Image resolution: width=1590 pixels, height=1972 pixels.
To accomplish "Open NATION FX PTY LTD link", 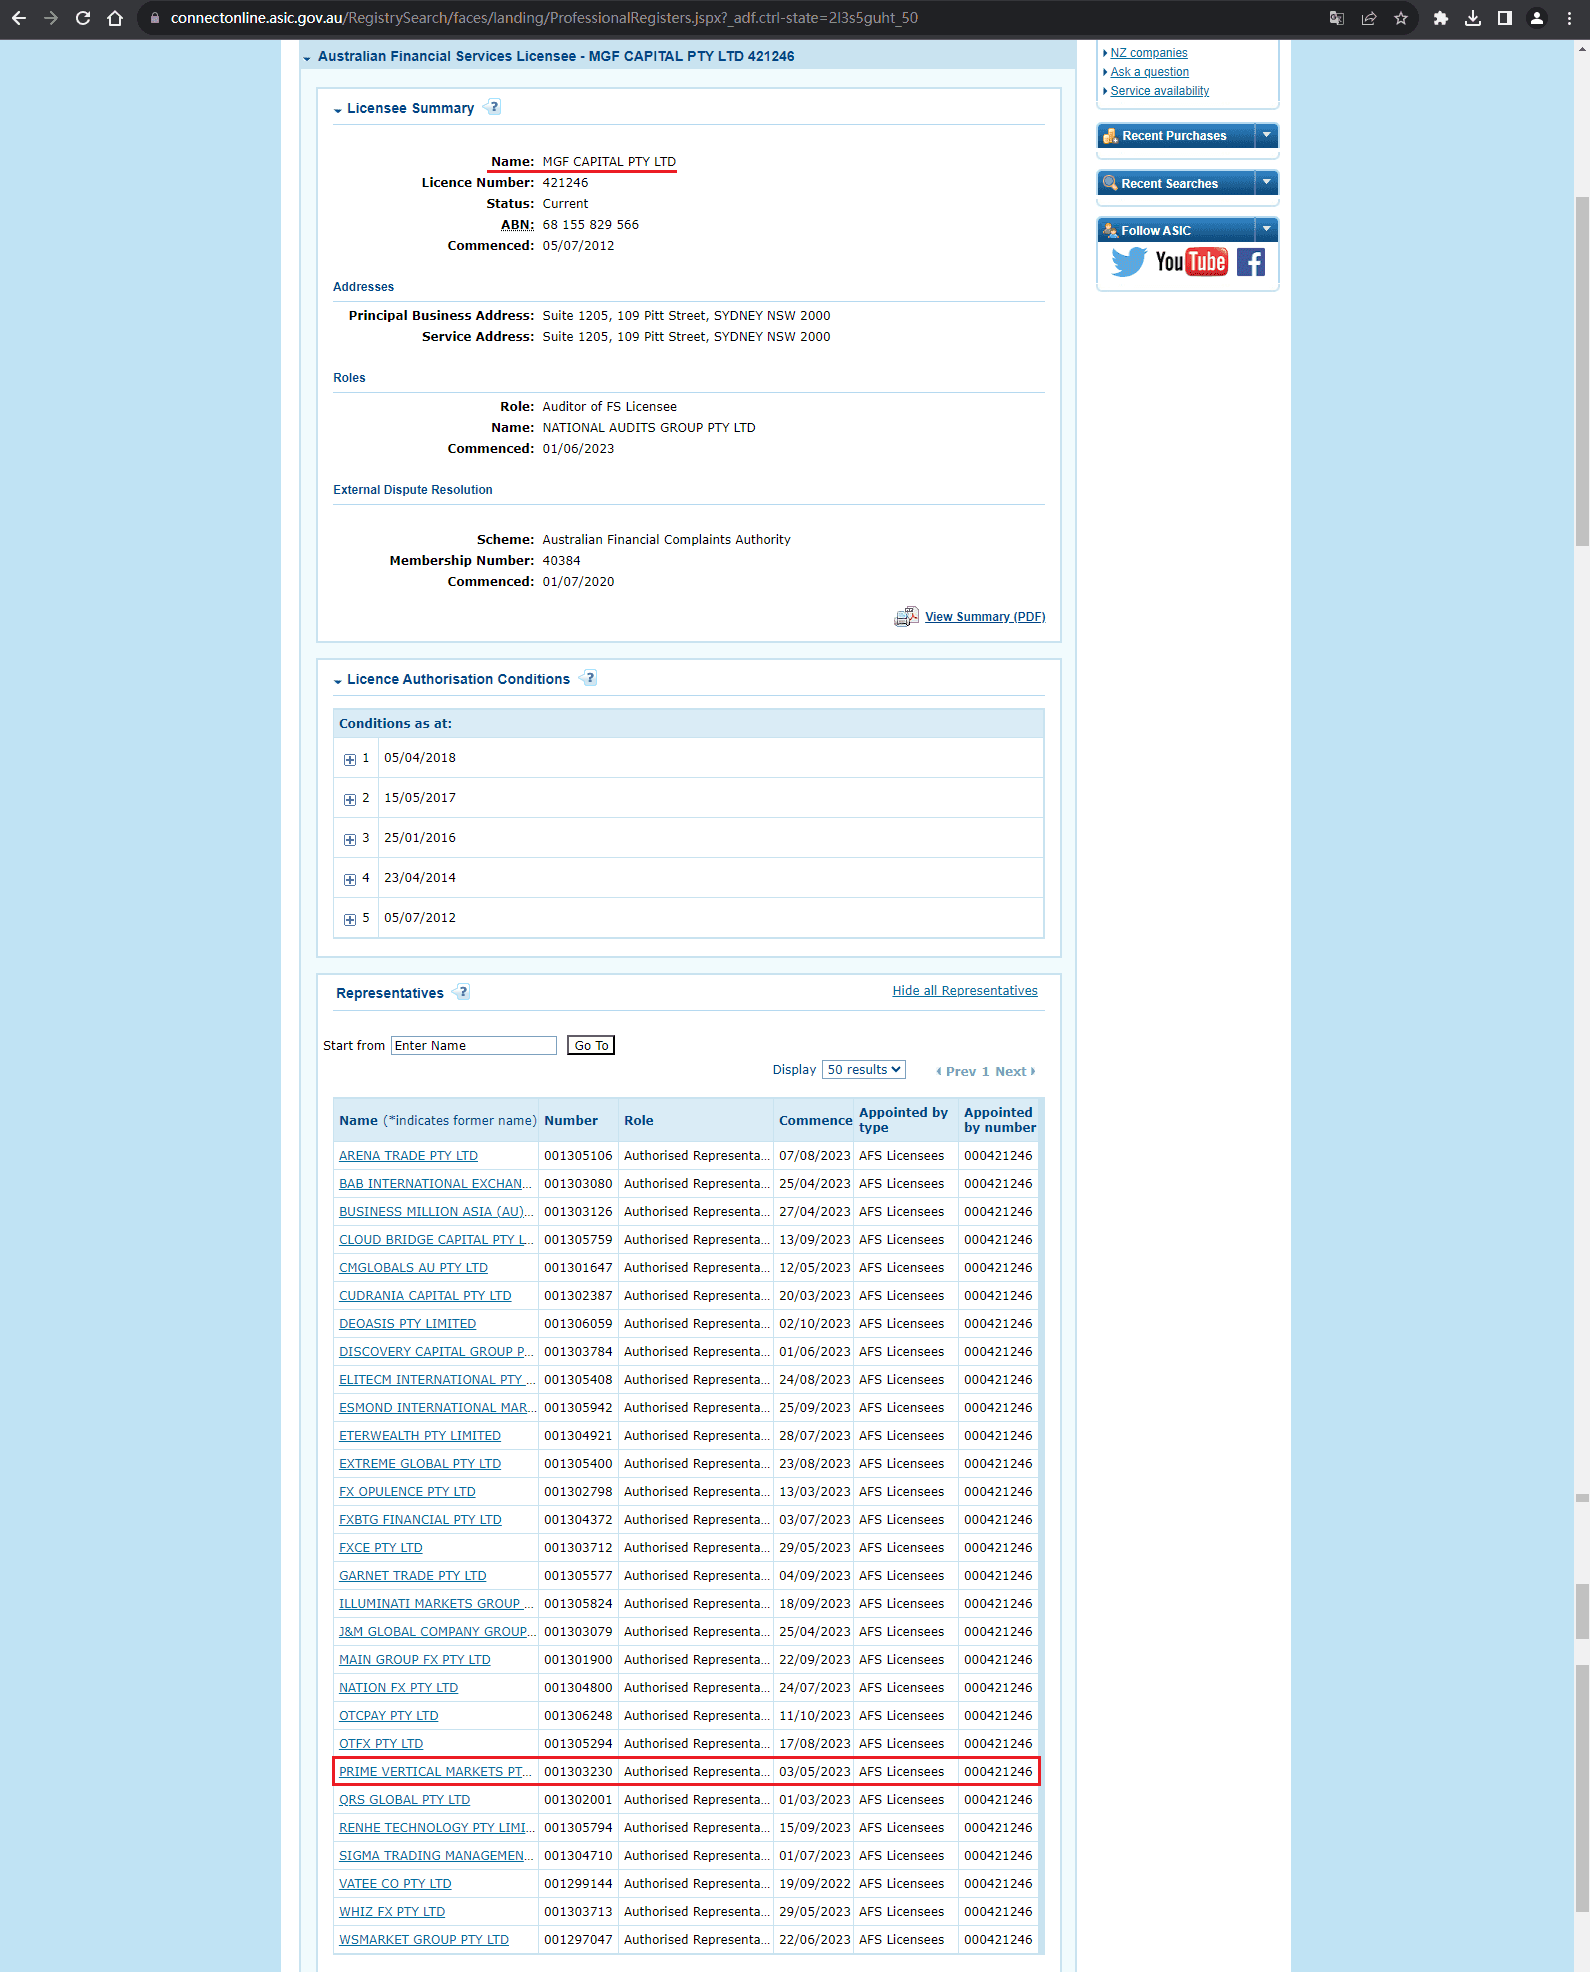I will (x=398, y=1687).
